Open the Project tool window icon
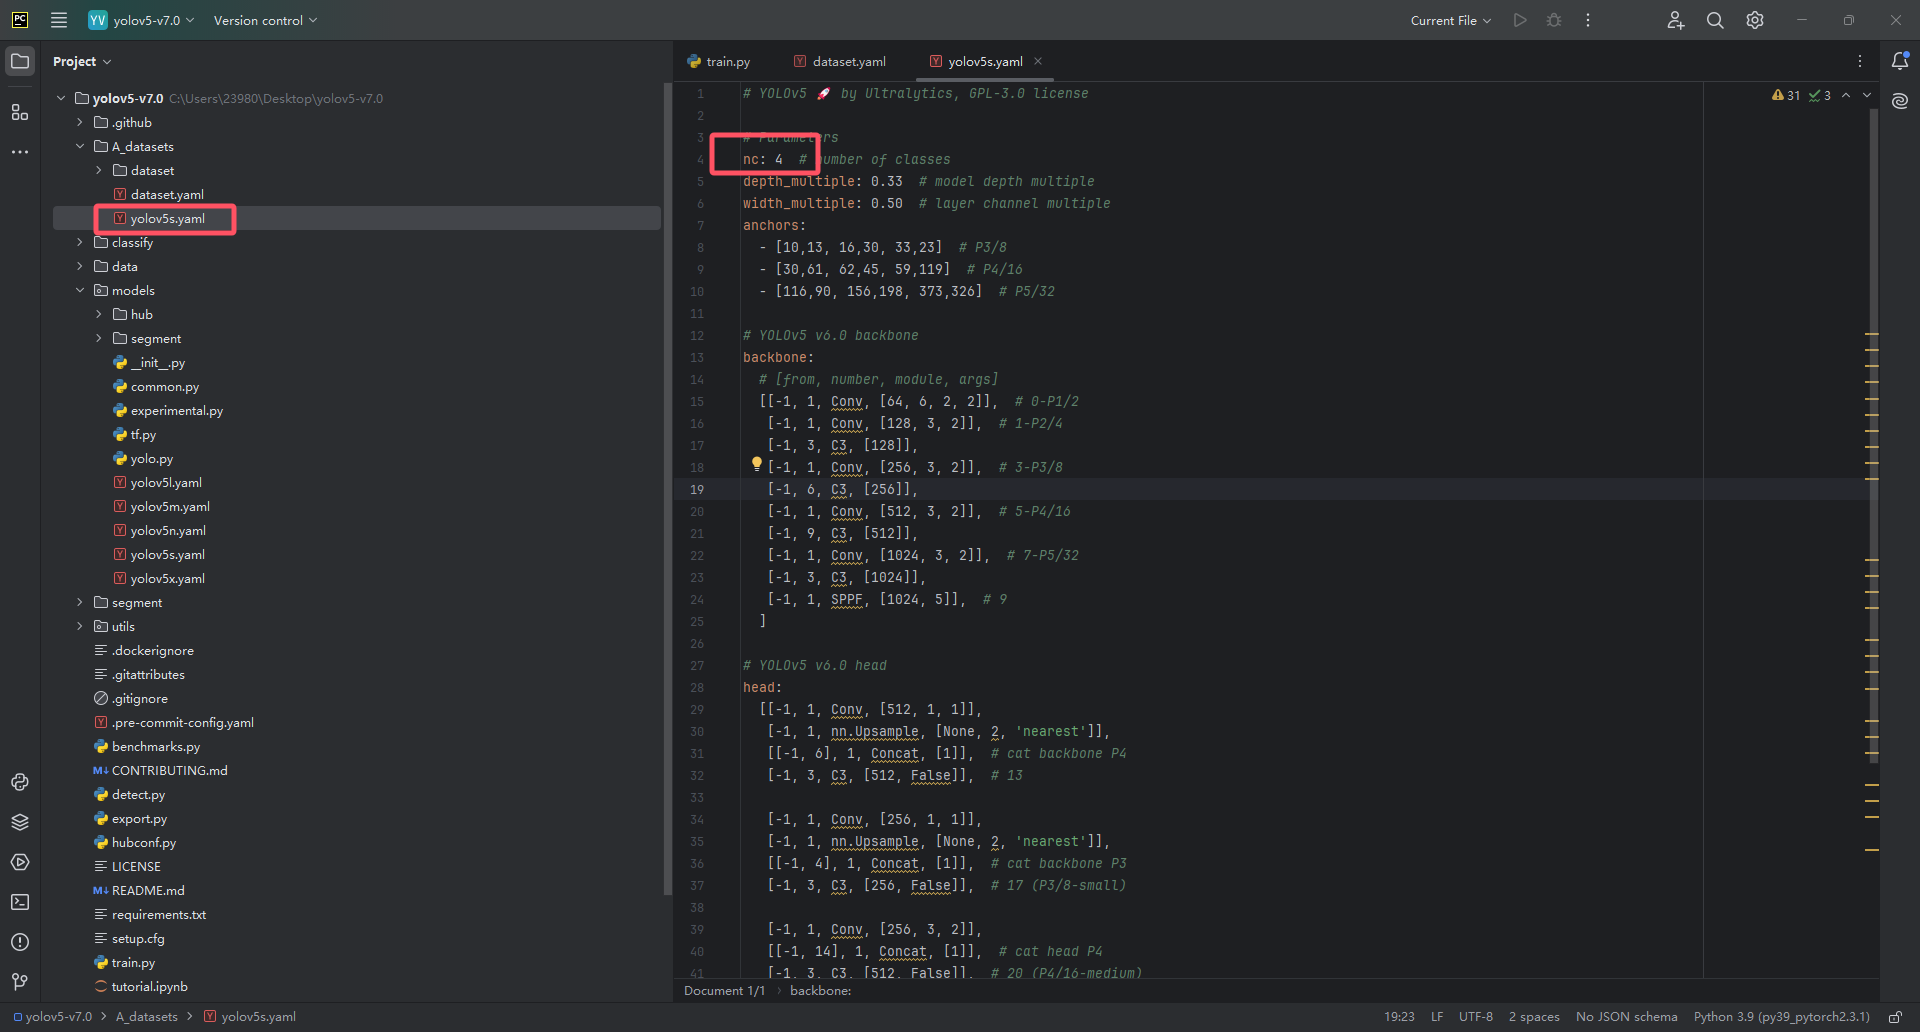This screenshot has height=1032, width=1920. (20, 61)
